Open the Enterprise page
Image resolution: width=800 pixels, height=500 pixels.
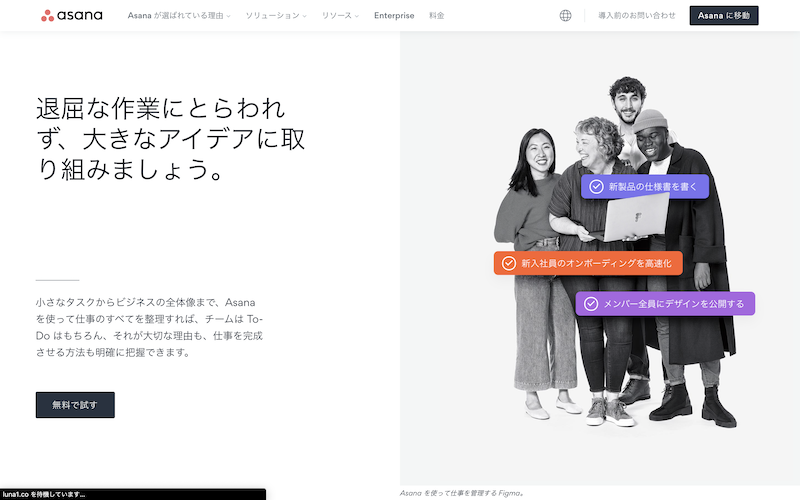pyautogui.click(x=394, y=16)
